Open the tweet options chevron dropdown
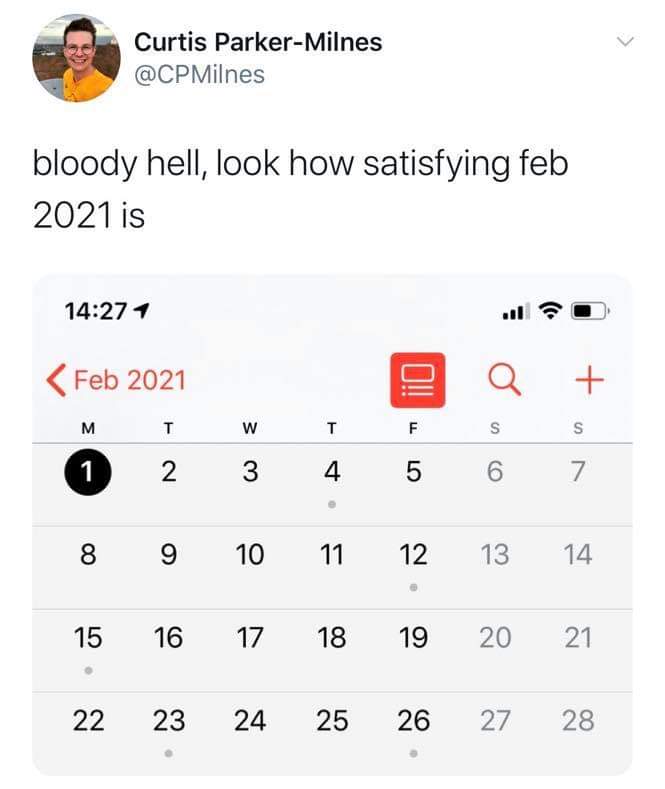Viewport: 665px width, 789px height. click(x=625, y=42)
